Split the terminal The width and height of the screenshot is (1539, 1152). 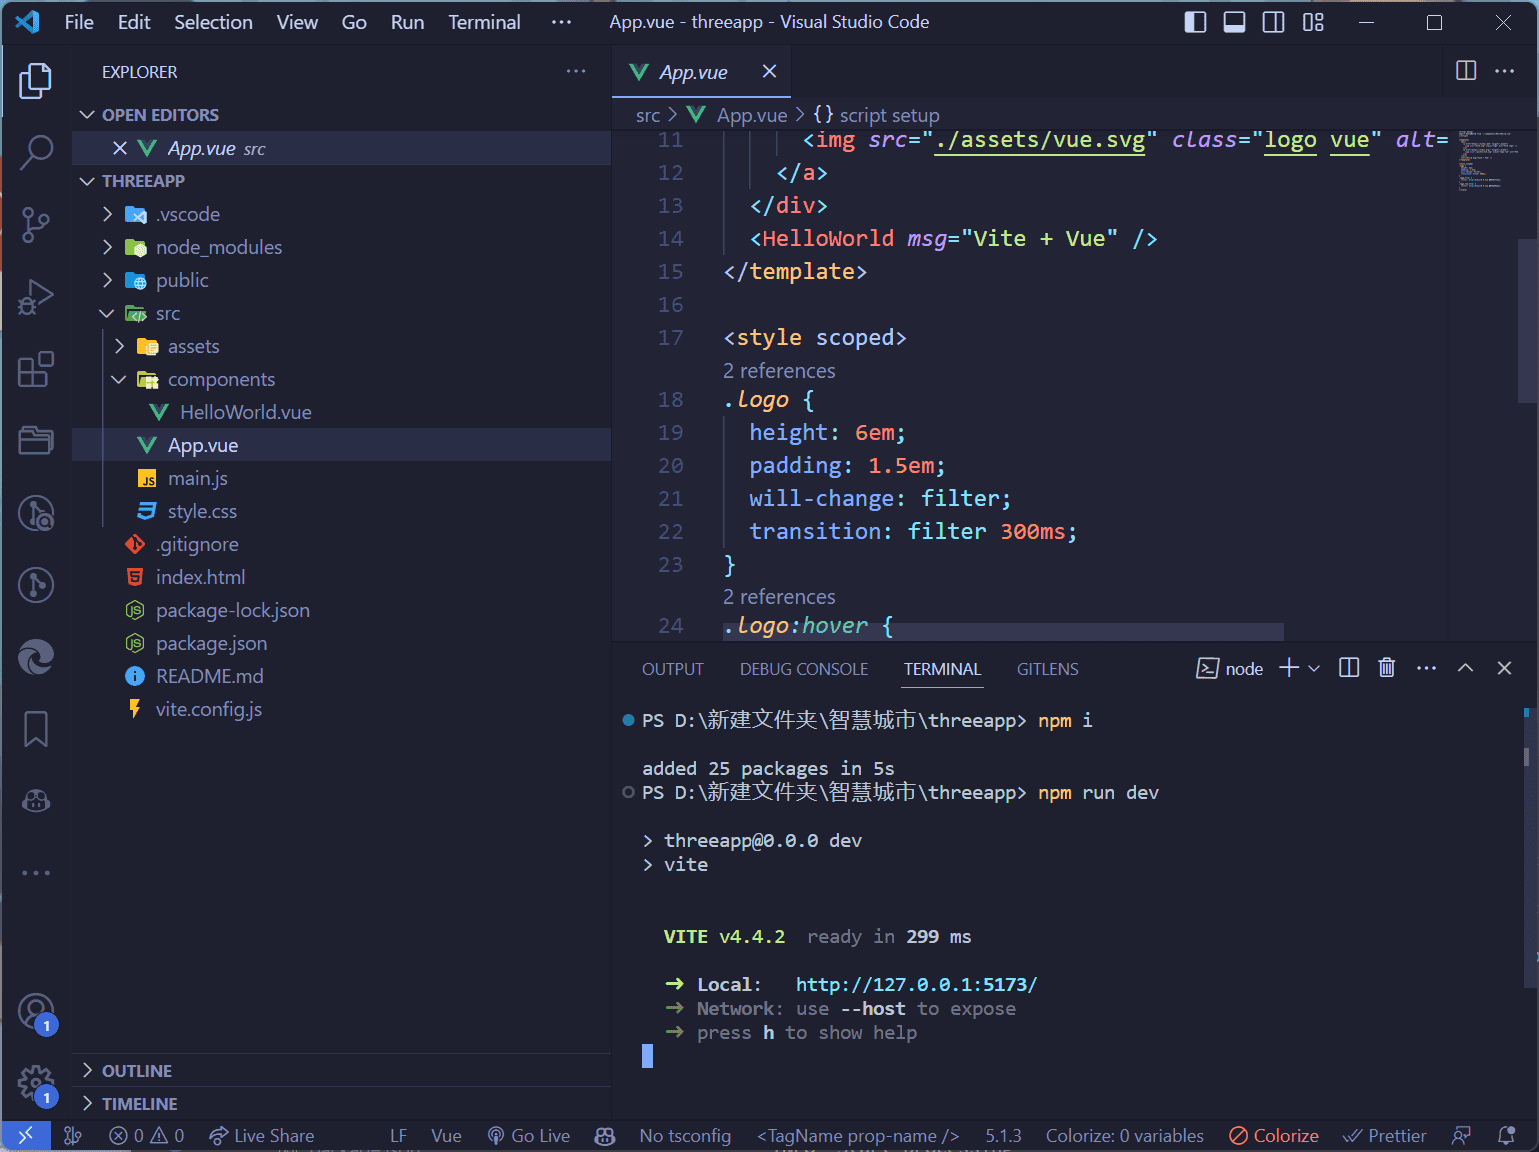(1349, 668)
